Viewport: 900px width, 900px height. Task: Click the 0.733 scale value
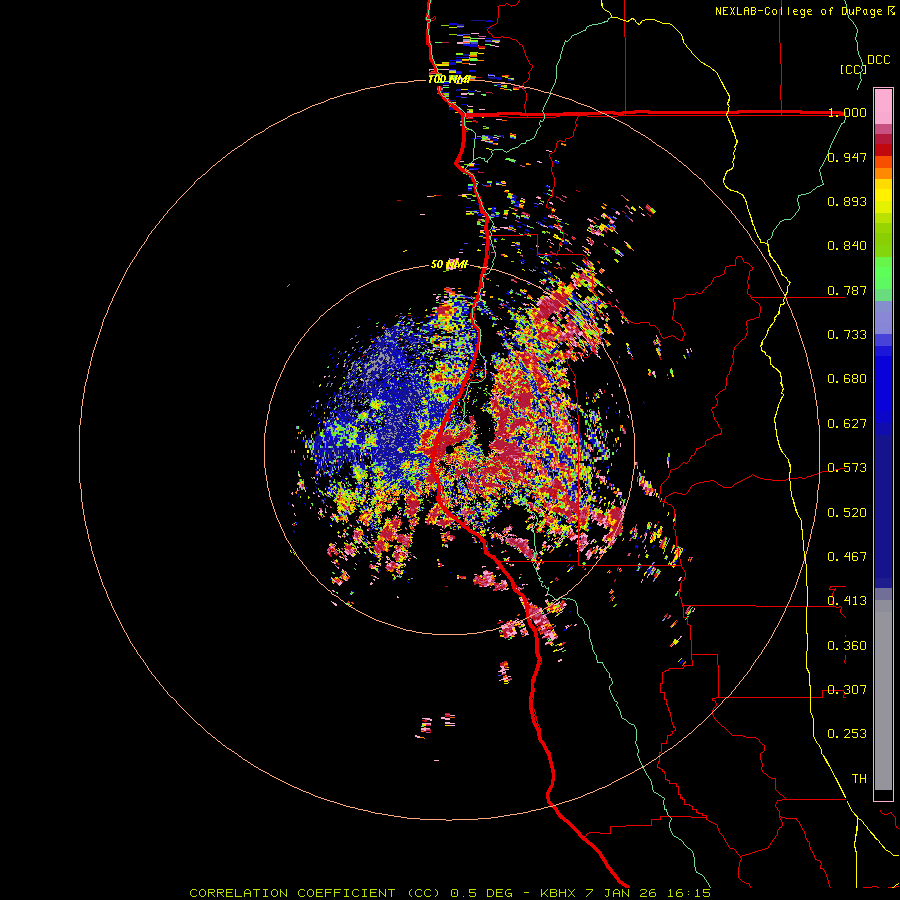(x=847, y=335)
